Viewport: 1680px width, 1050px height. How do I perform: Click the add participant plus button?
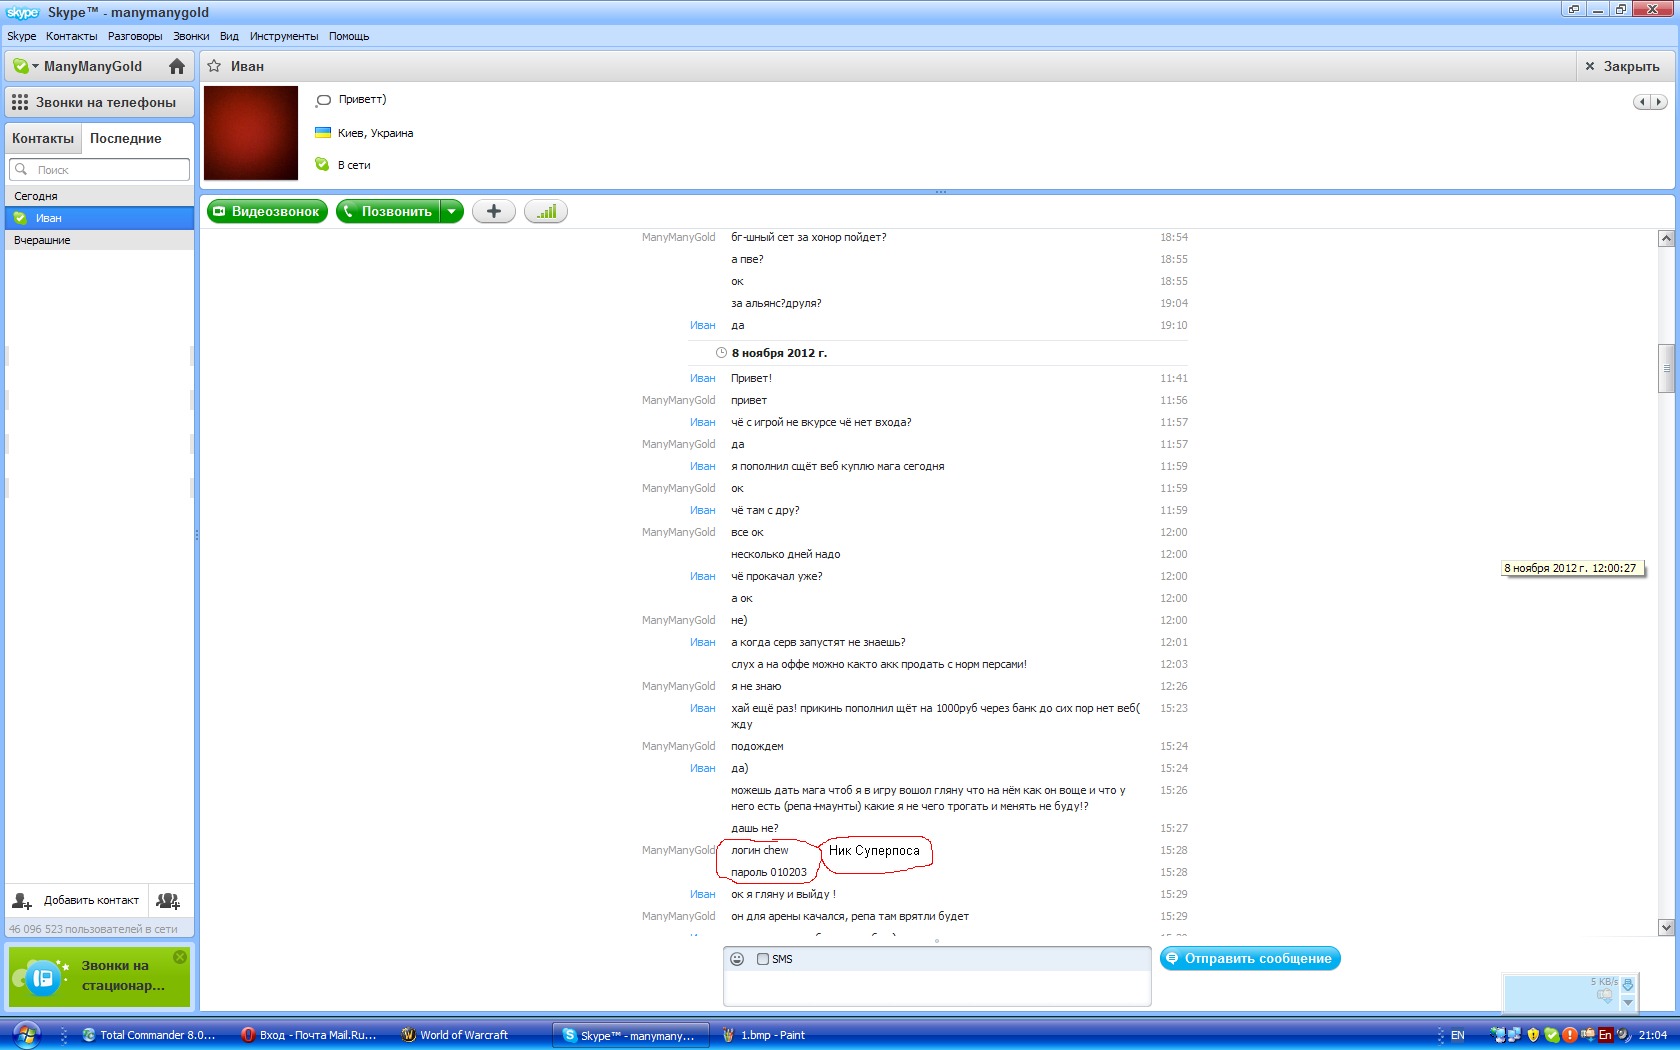493,211
